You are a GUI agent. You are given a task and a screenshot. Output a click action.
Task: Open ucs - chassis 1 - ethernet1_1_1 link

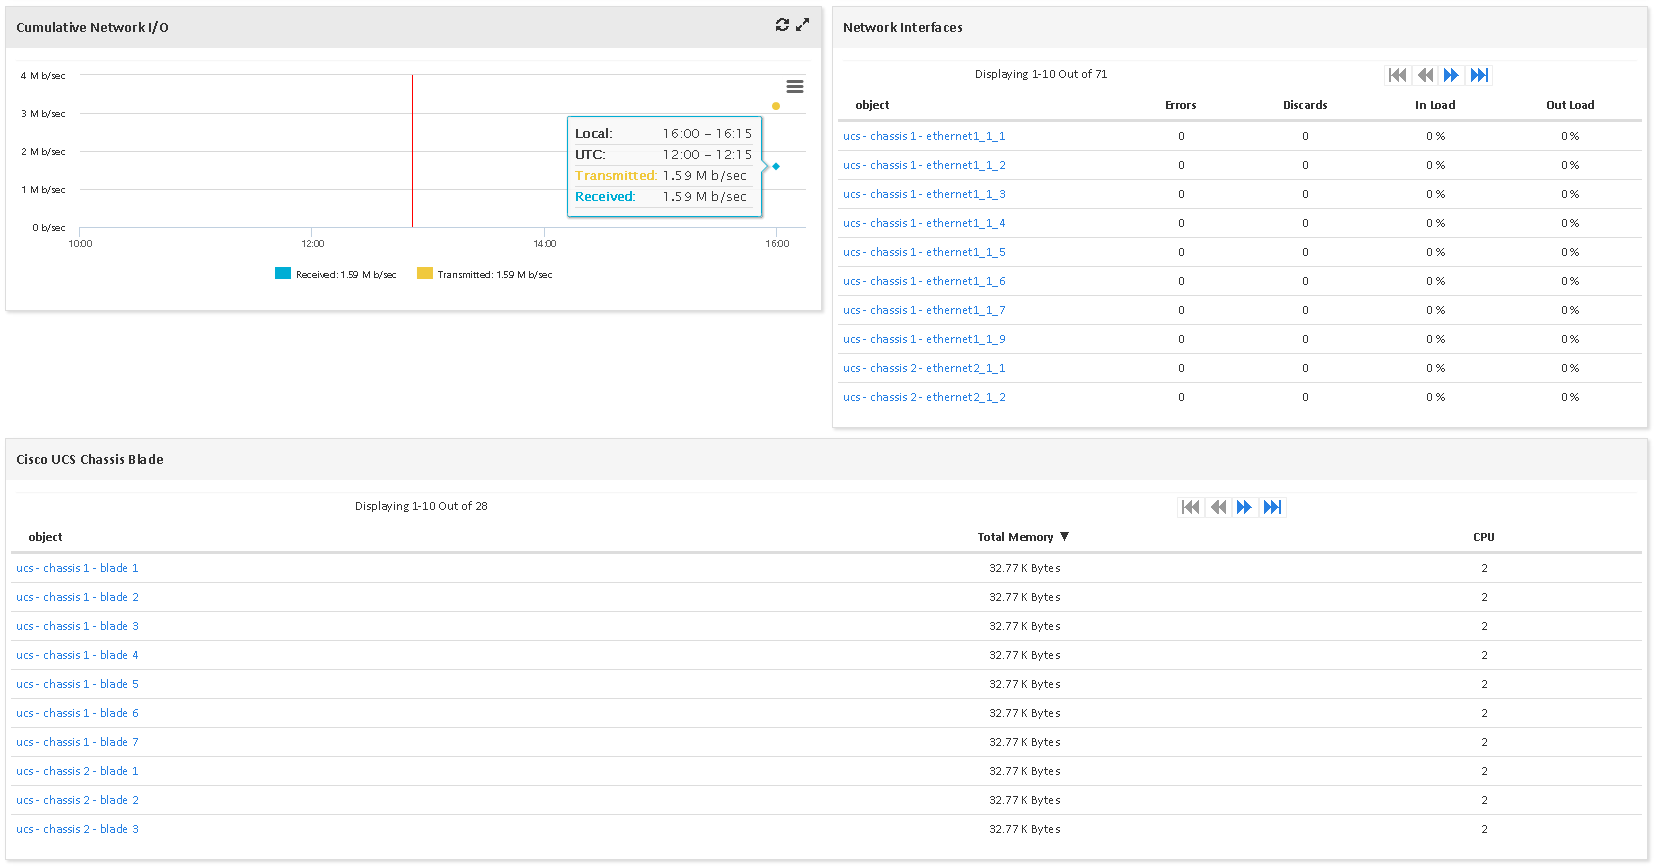tap(924, 136)
